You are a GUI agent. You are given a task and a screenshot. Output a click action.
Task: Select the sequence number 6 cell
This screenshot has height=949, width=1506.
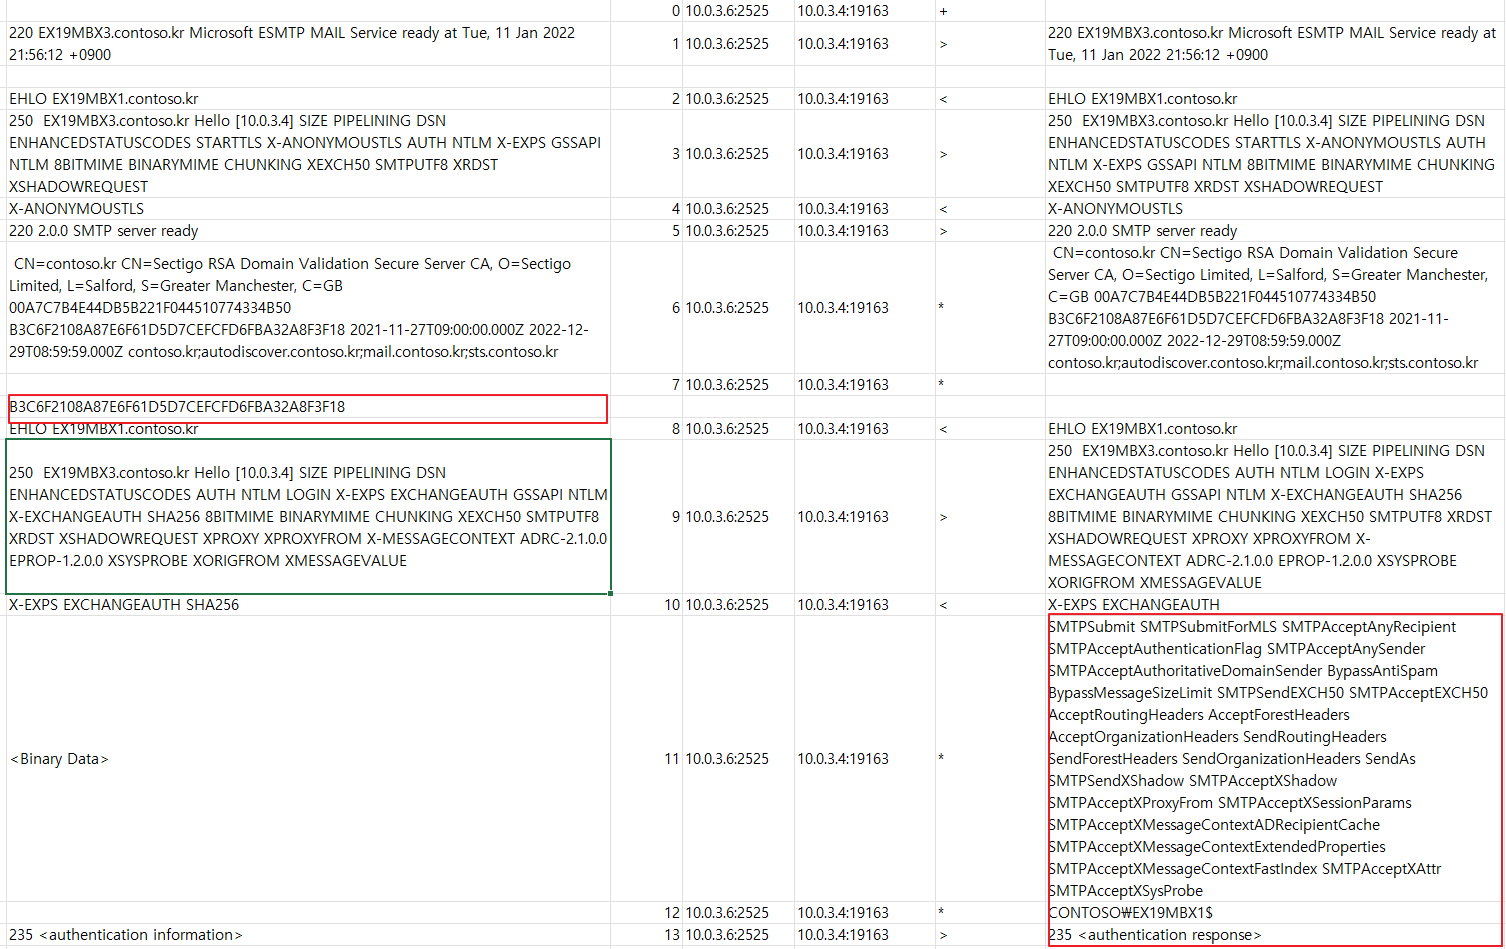(x=646, y=308)
